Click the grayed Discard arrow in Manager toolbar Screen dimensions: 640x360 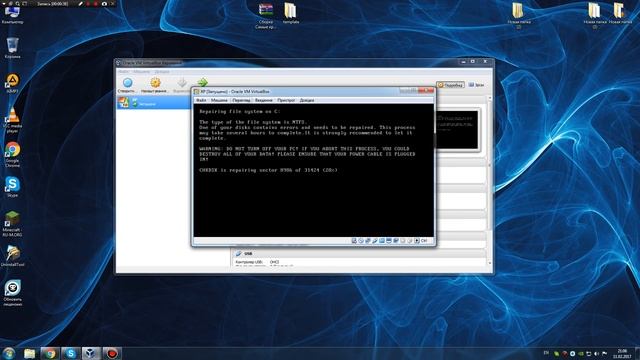[182, 83]
